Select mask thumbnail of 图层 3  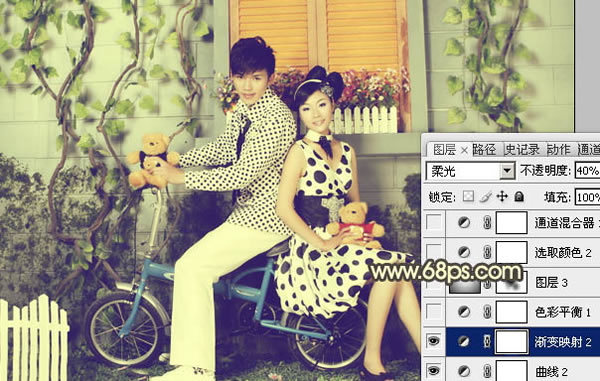pyautogui.click(x=512, y=283)
